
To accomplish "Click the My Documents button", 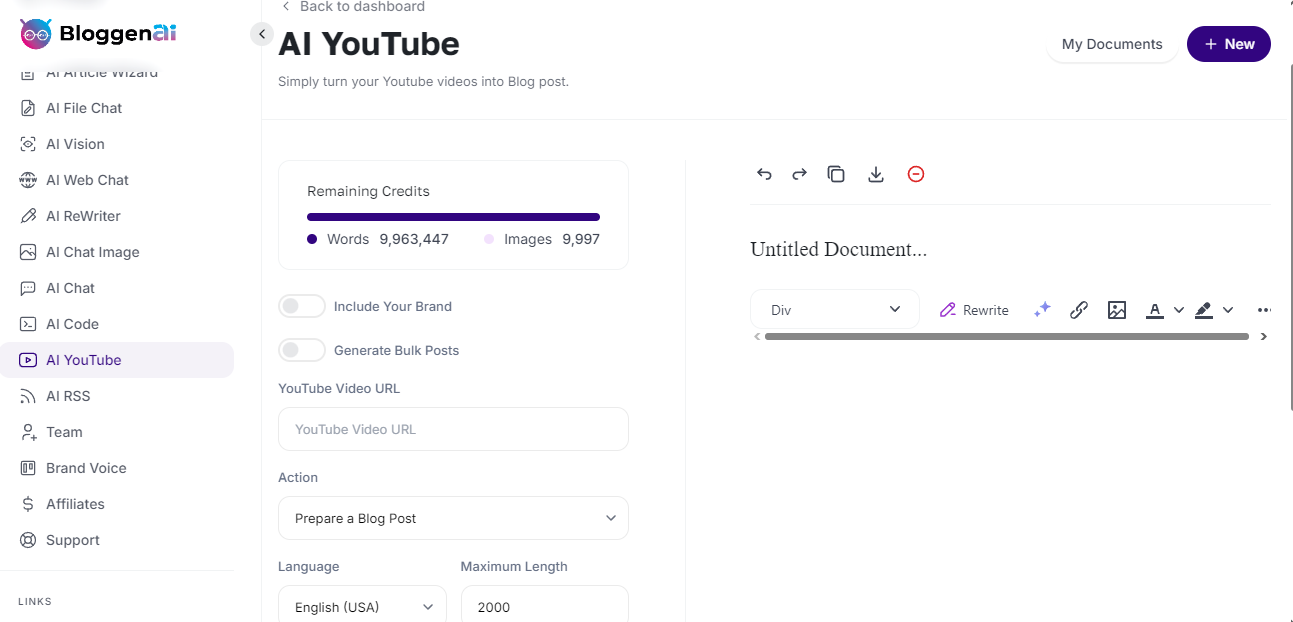I will 1112,44.
